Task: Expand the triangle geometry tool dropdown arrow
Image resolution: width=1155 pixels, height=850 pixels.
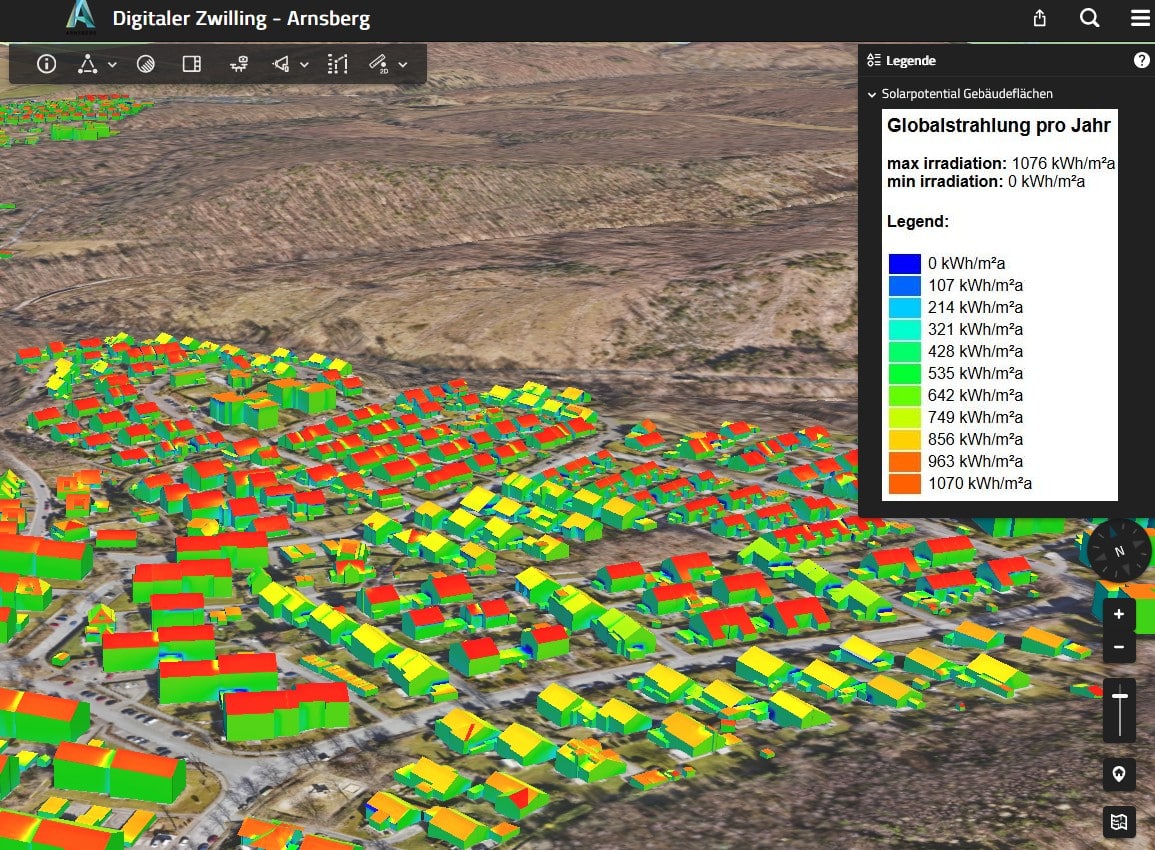Action: tap(112, 64)
